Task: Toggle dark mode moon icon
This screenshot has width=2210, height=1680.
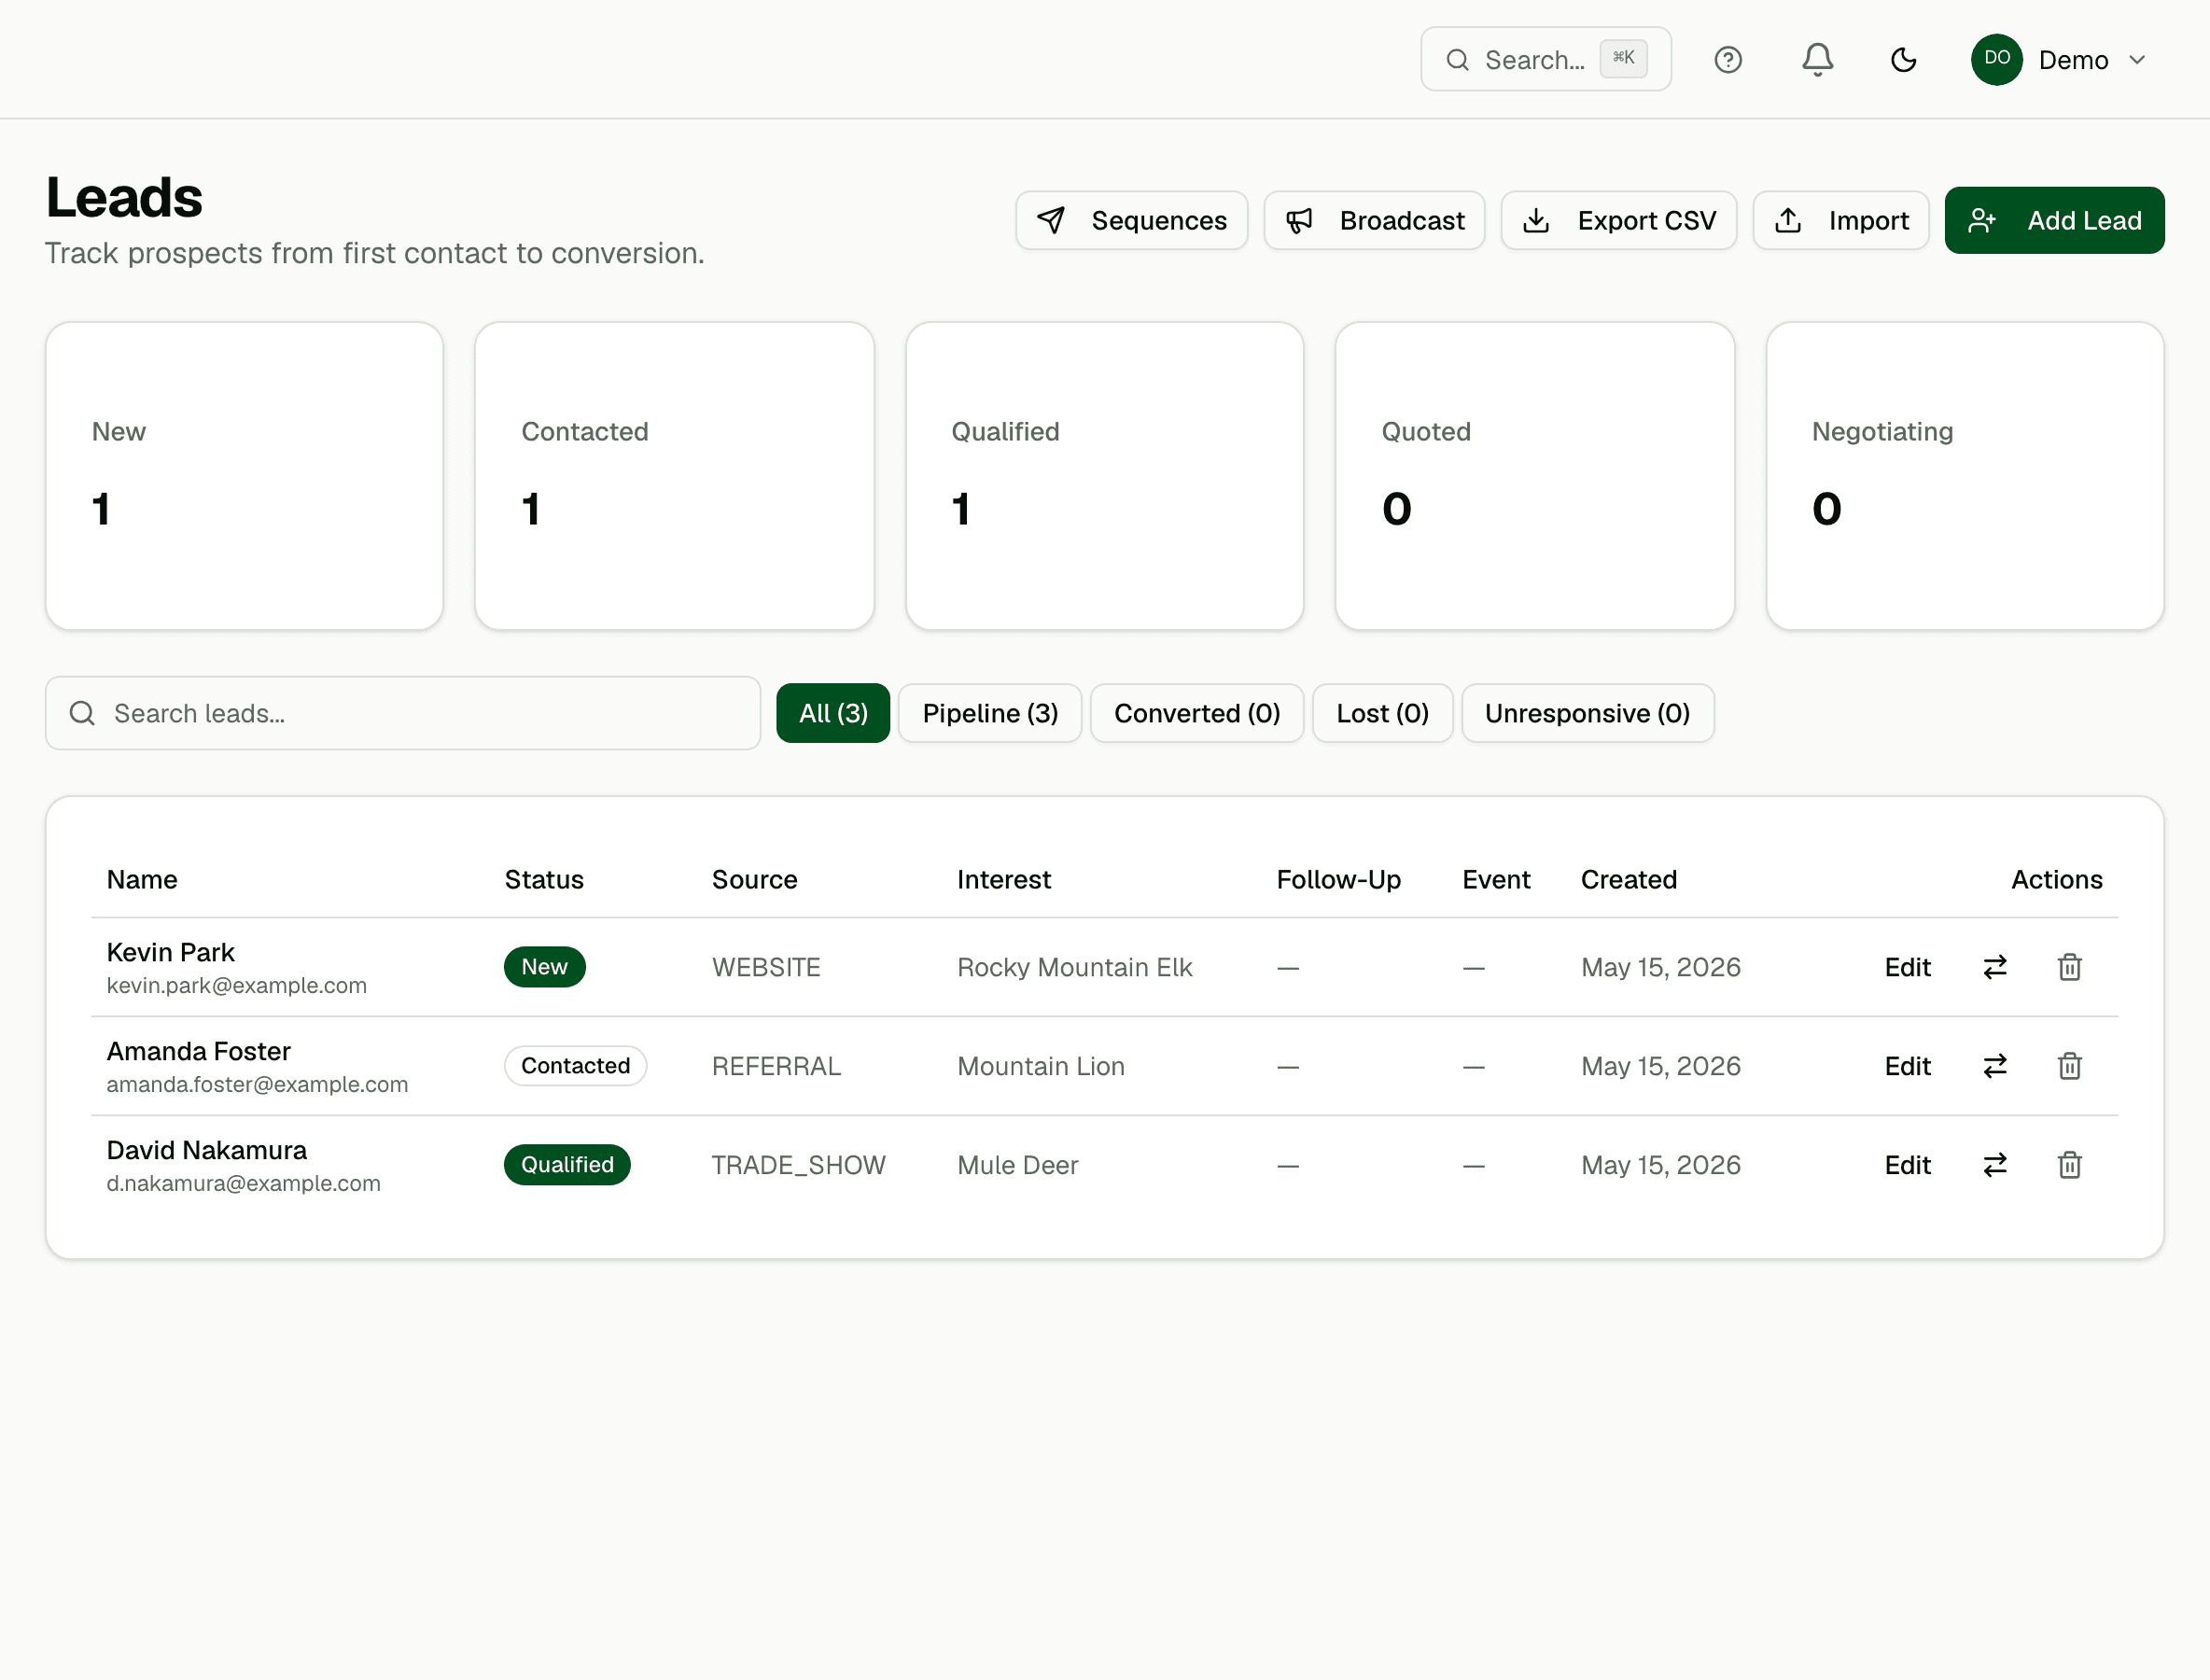Action: [1903, 60]
